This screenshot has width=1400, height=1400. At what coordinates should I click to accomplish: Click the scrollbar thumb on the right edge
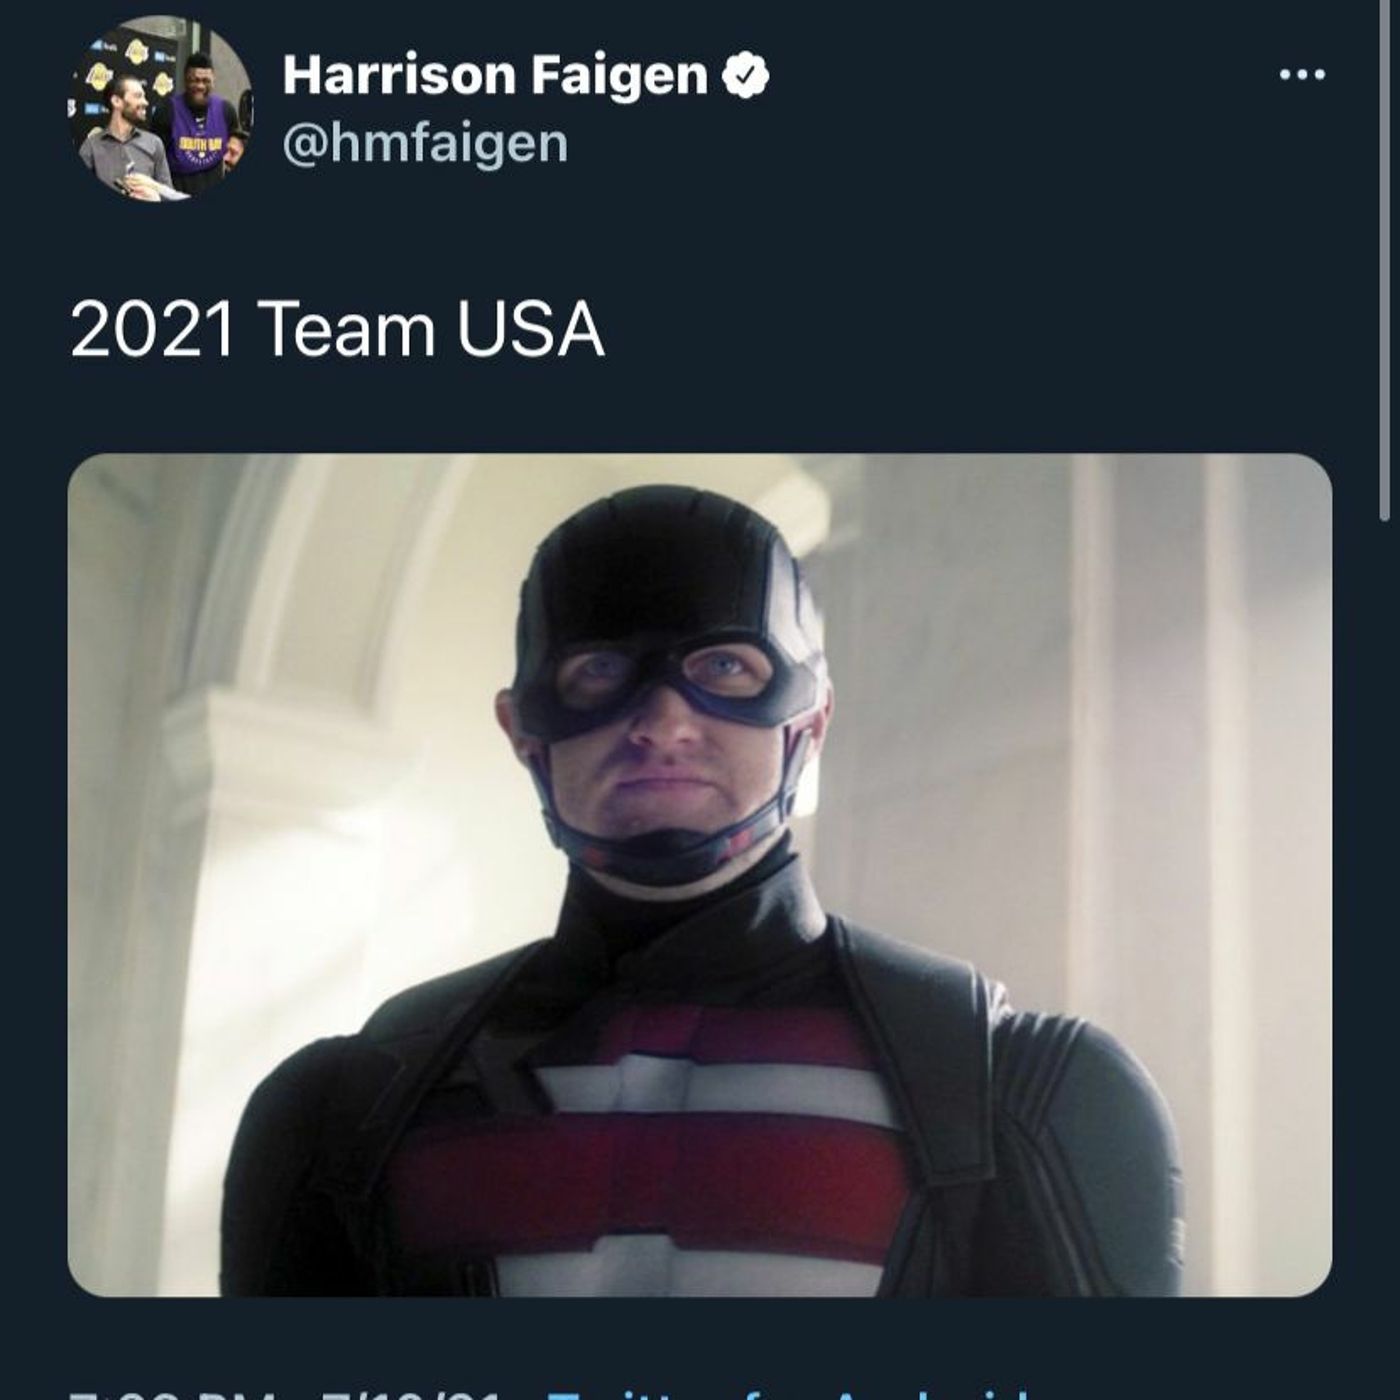tap(1386, 260)
